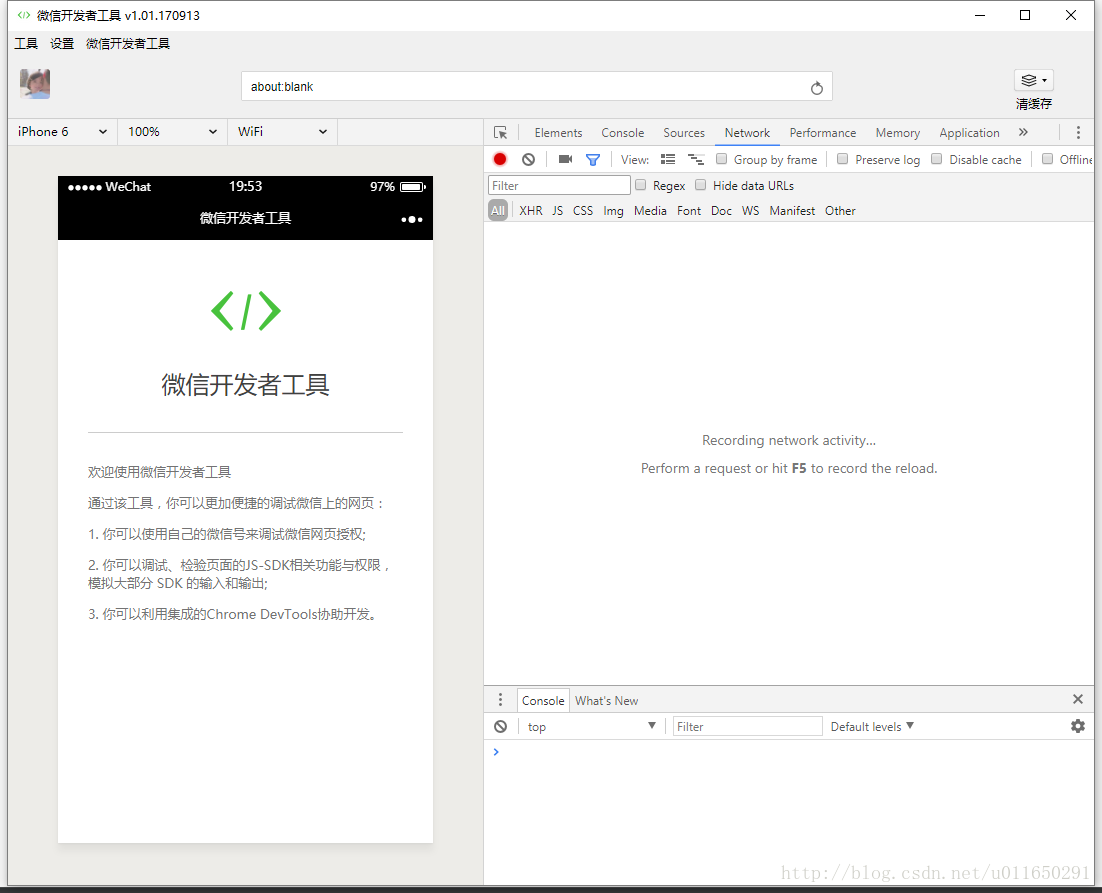Open the network filter options

592,158
